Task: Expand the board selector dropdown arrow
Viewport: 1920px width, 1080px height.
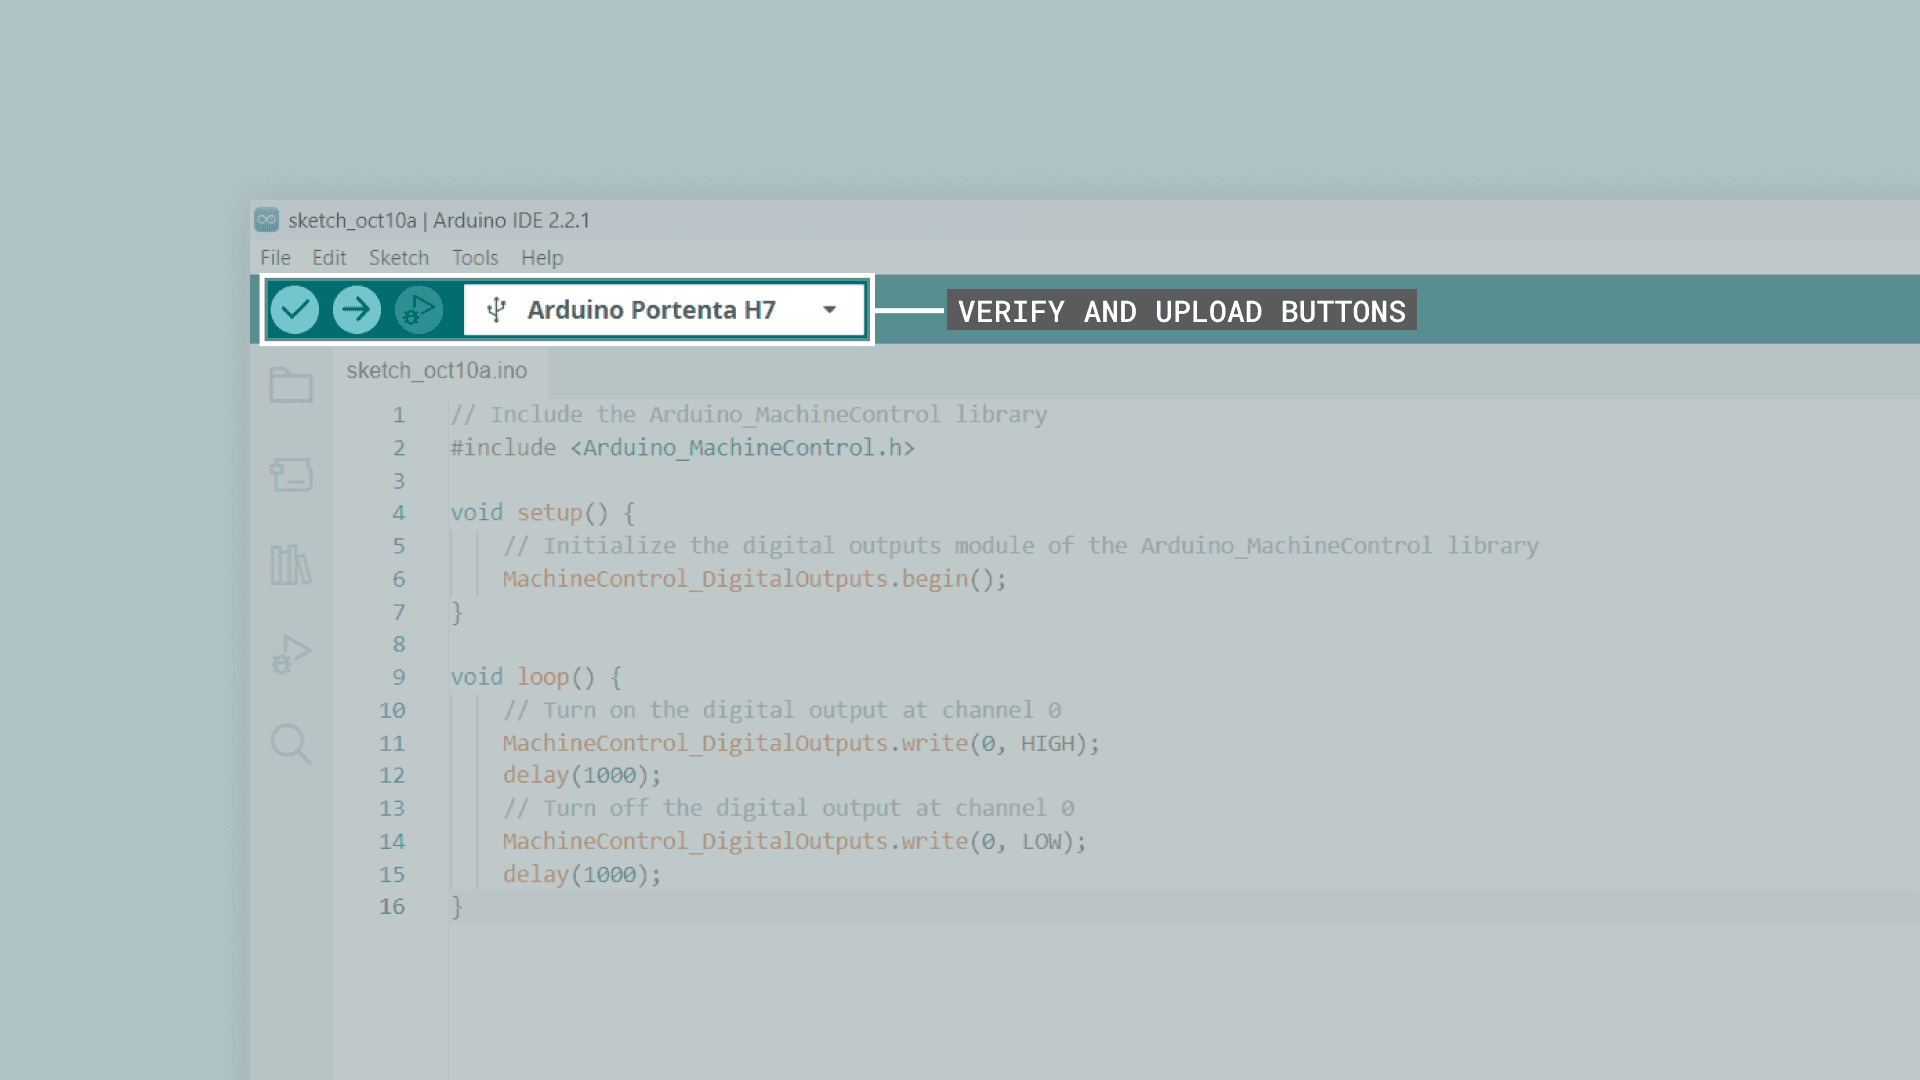Action: tap(829, 310)
